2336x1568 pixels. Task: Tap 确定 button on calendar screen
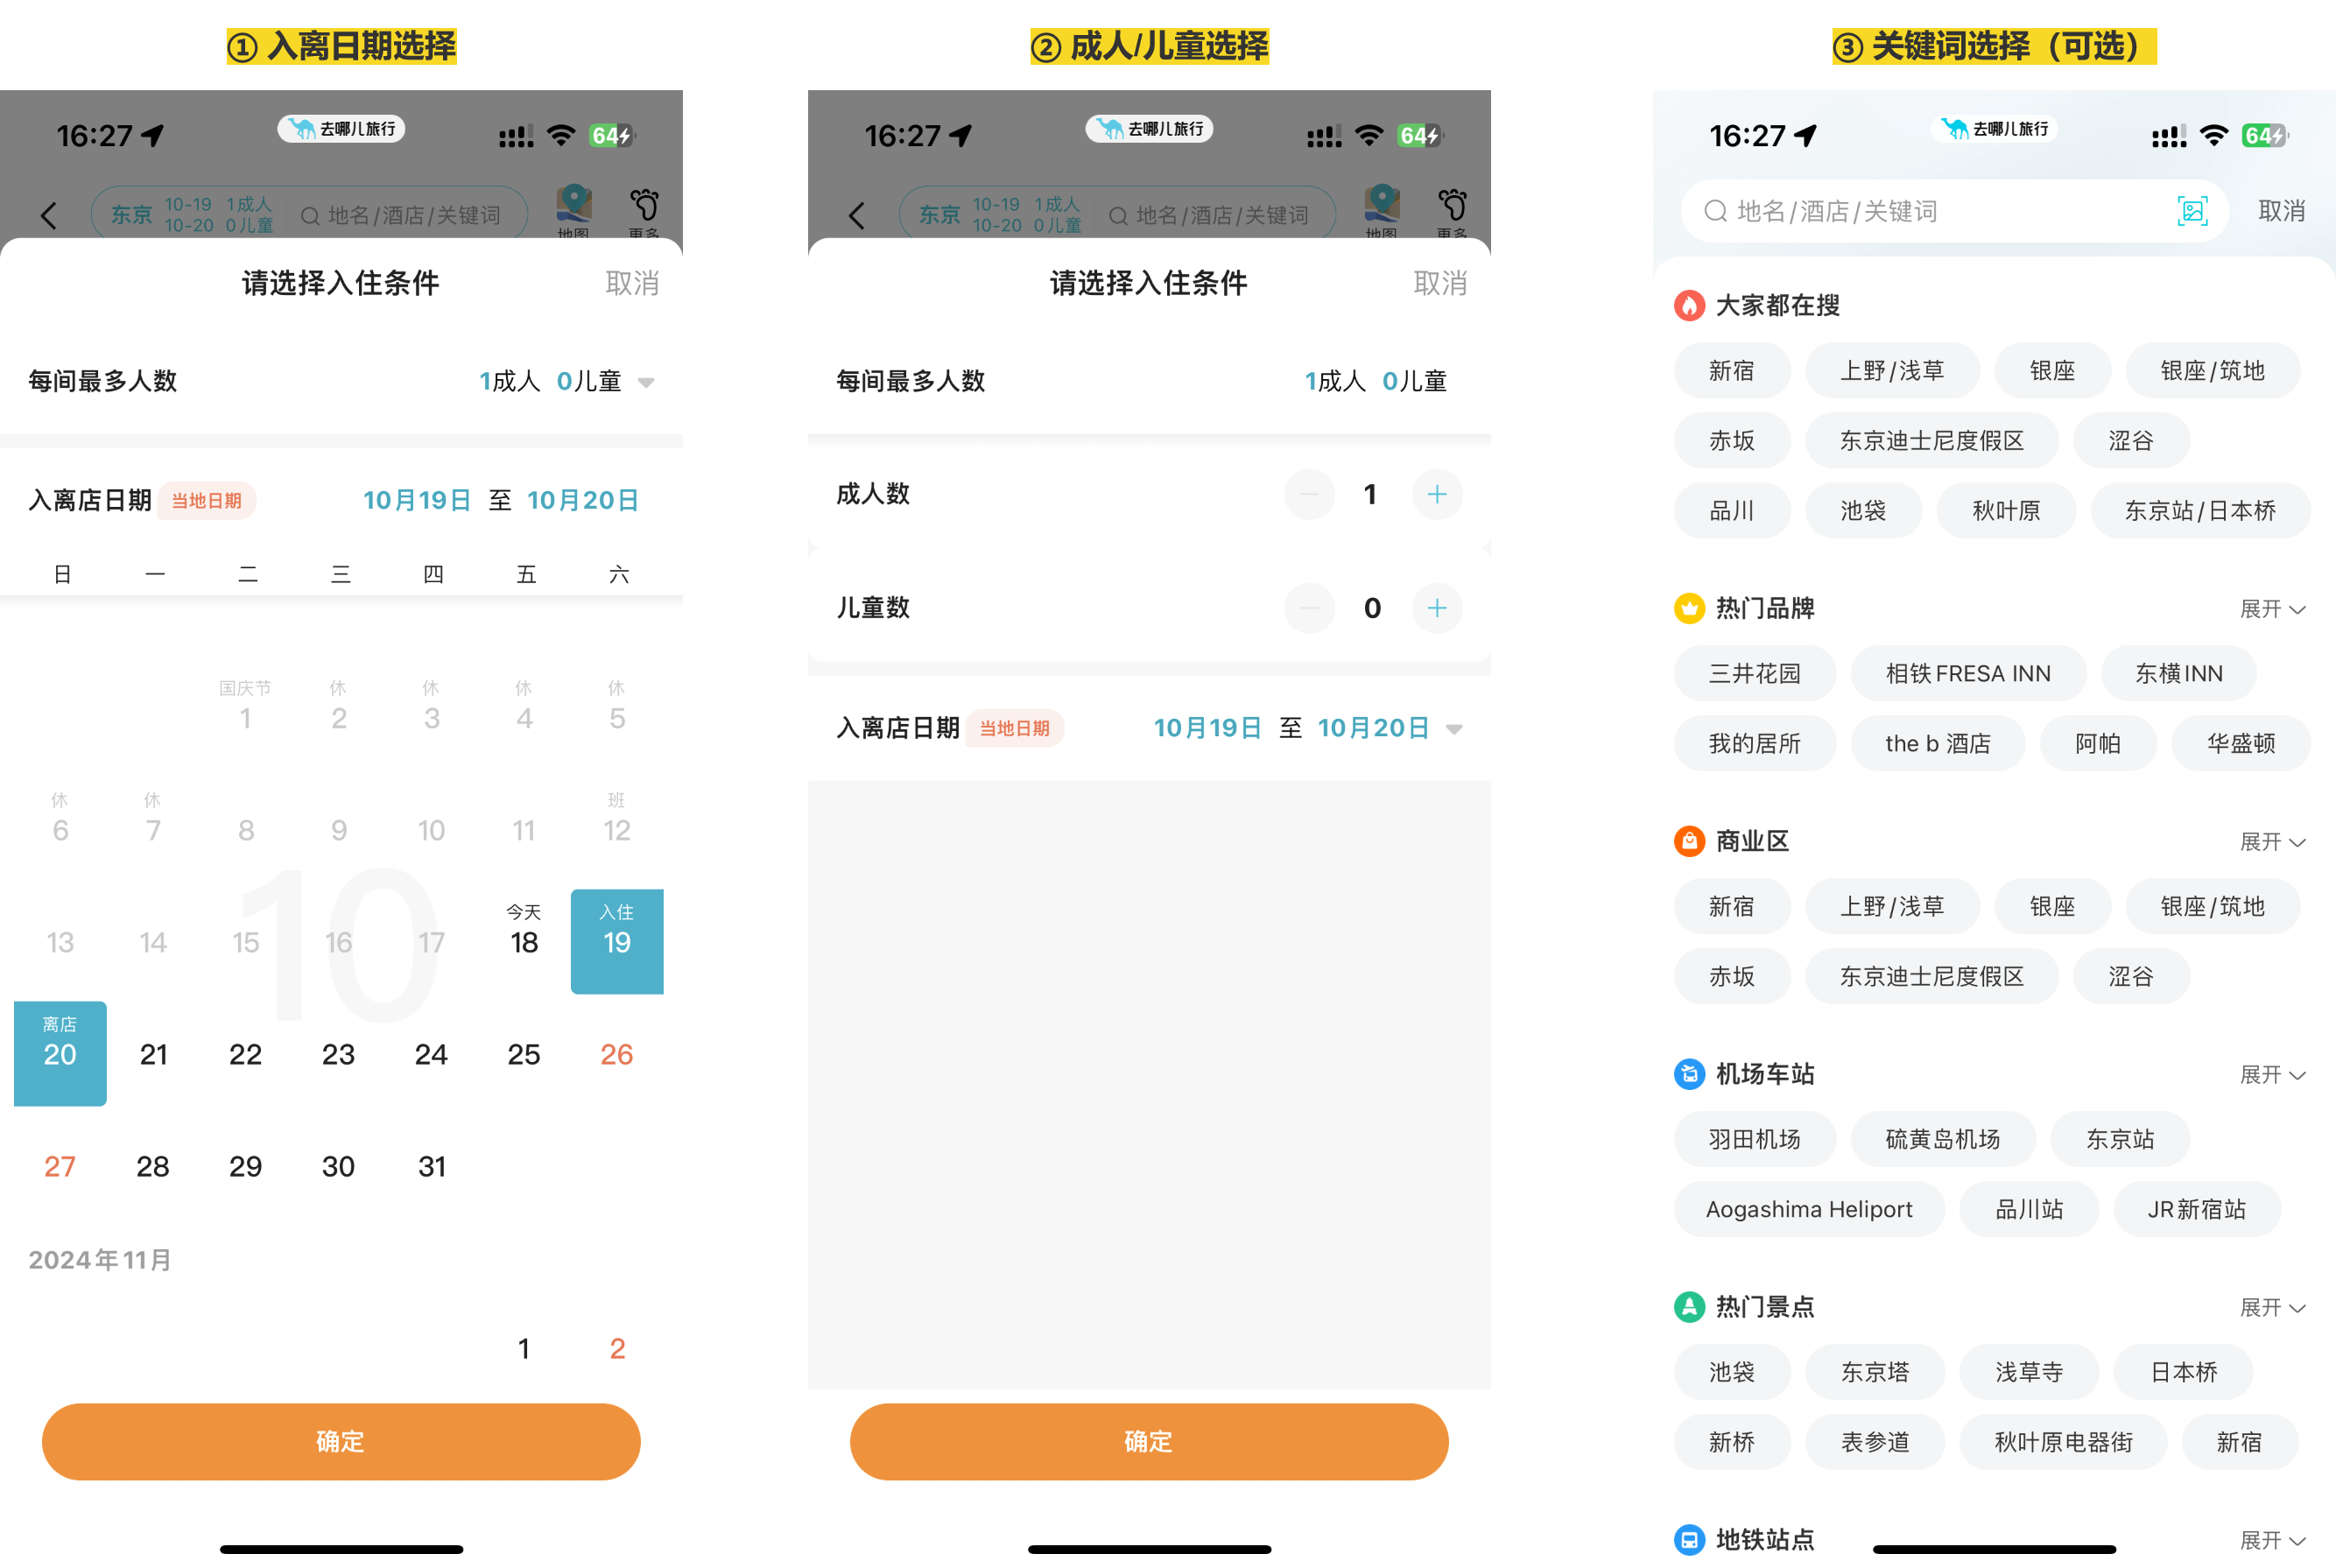(x=340, y=1441)
